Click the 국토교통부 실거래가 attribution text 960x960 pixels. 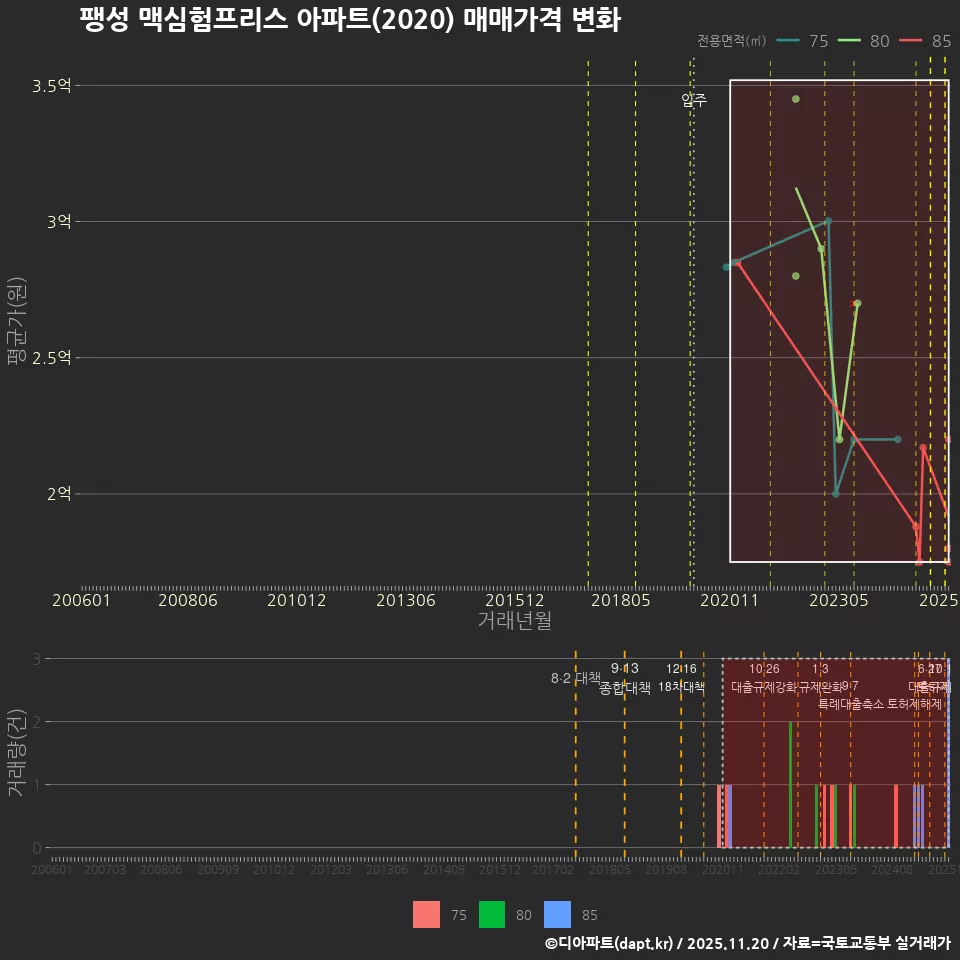(x=865, y=944)
